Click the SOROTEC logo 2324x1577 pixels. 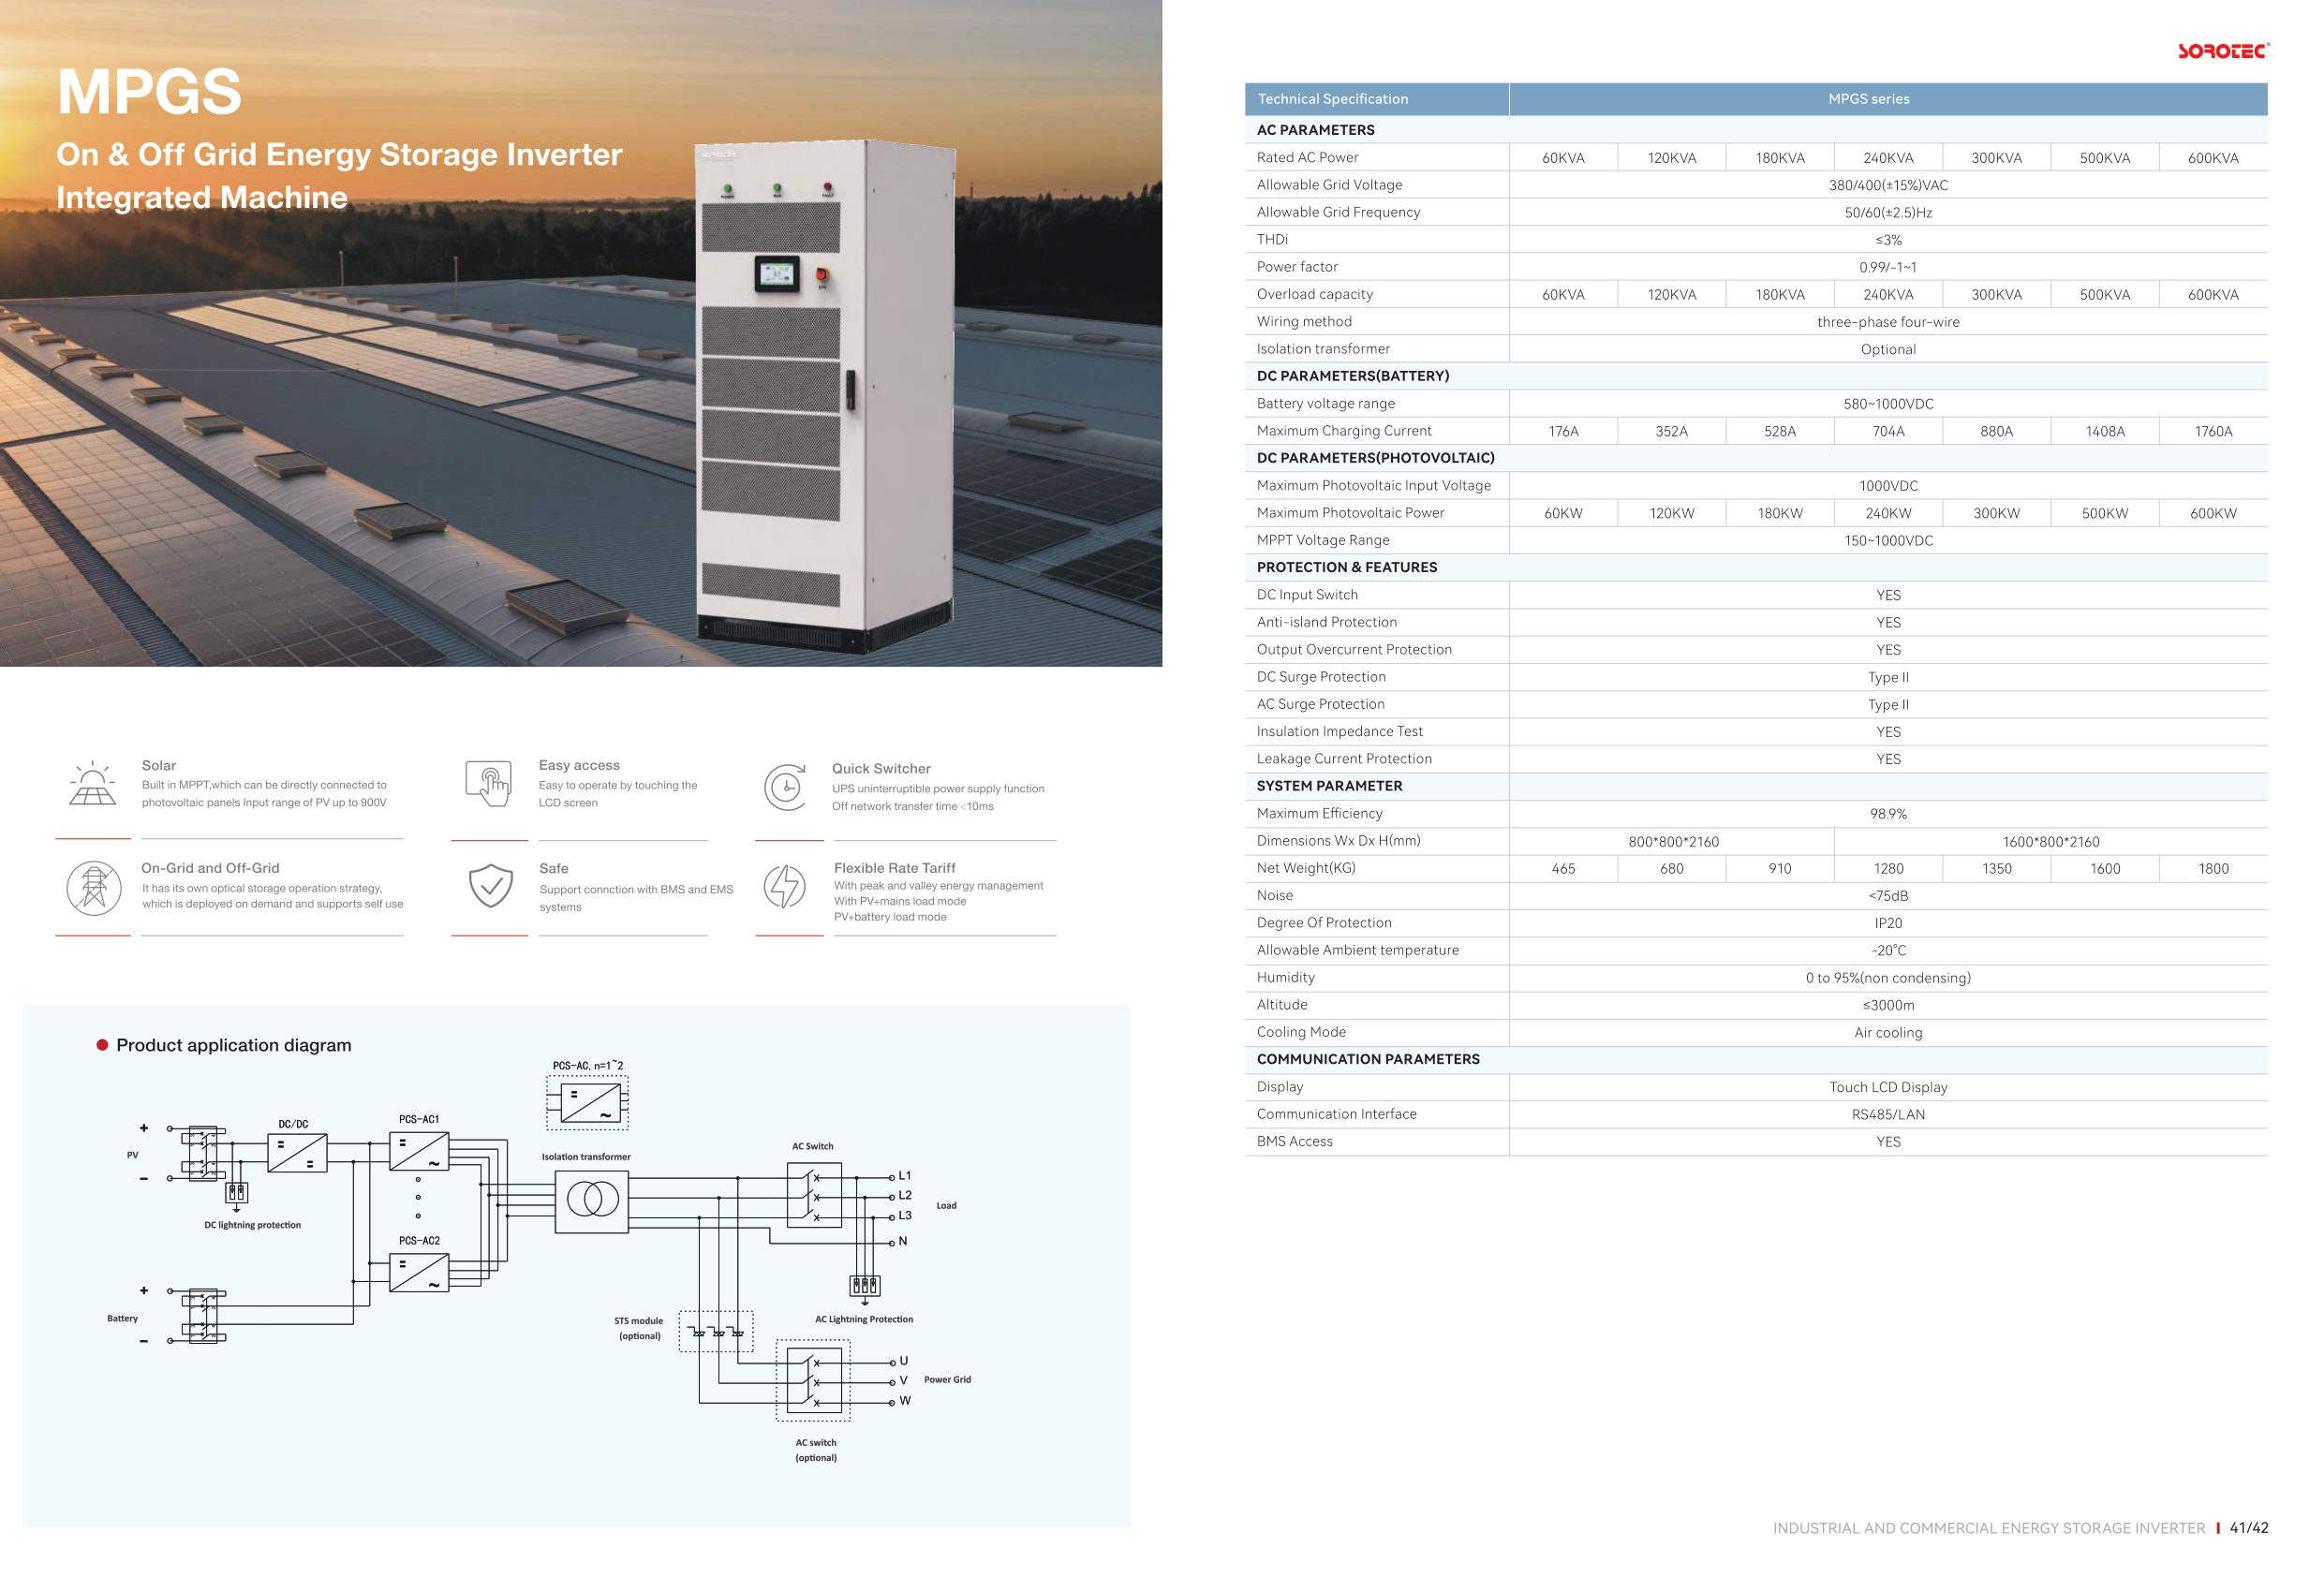point(2223,51)
